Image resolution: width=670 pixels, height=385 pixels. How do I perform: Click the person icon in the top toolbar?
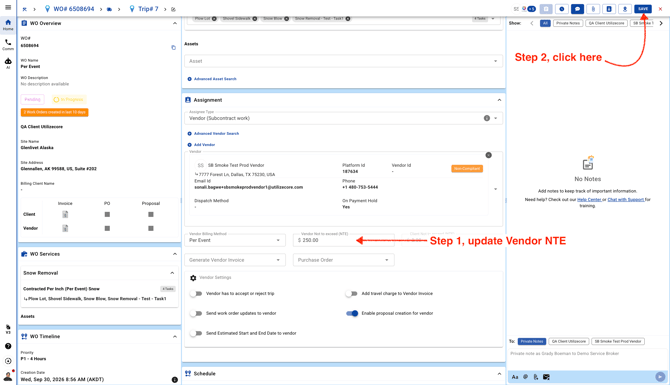pos(625,9)
